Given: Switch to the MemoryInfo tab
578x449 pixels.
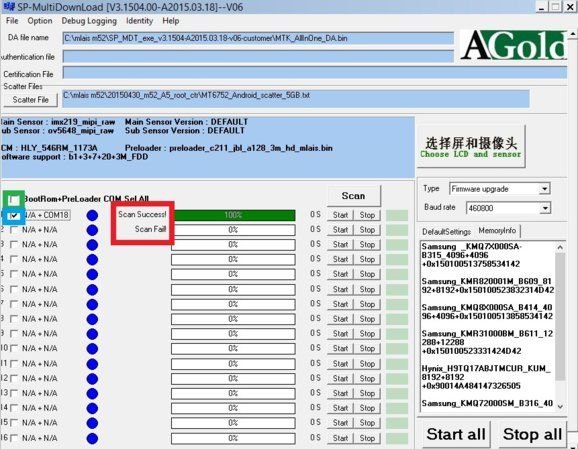Looking at the screenshot, I should (x=497, y=231).
